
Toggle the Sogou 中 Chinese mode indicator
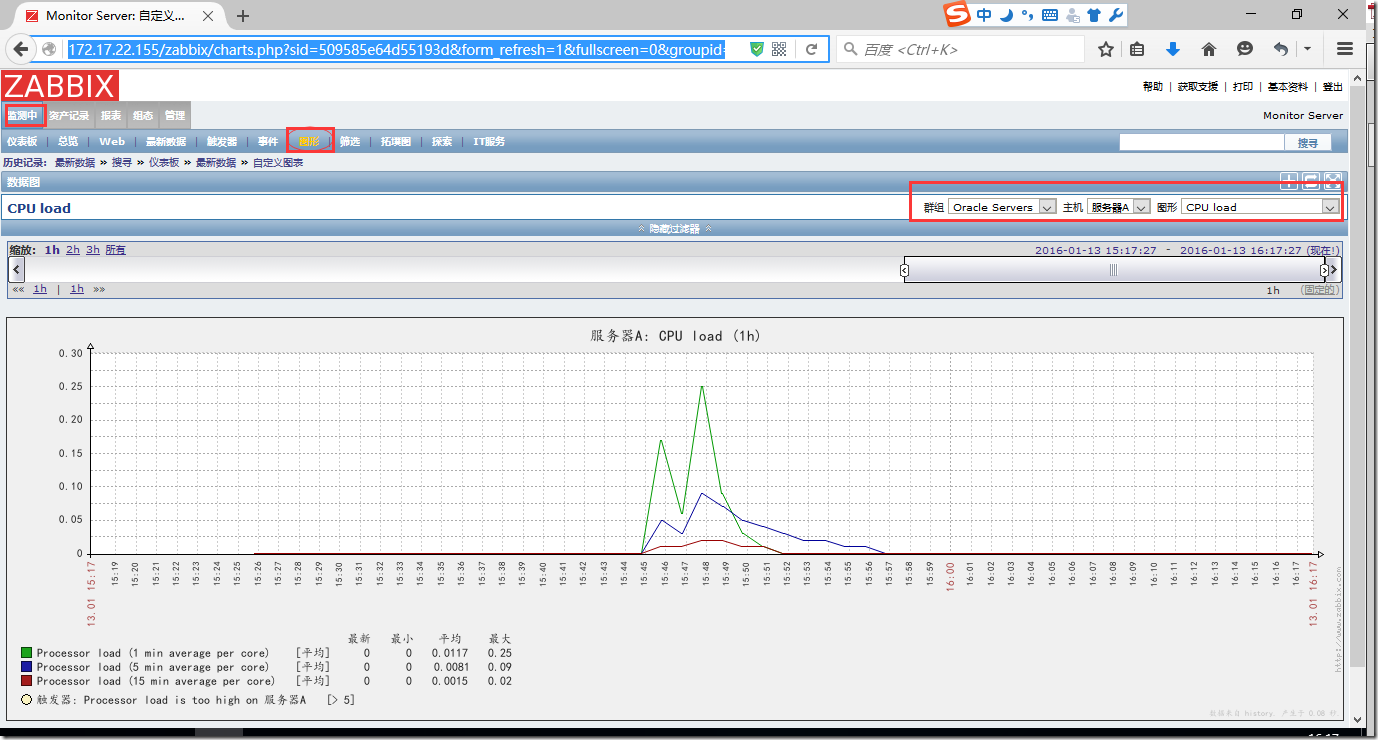click(x=984, y=15)
